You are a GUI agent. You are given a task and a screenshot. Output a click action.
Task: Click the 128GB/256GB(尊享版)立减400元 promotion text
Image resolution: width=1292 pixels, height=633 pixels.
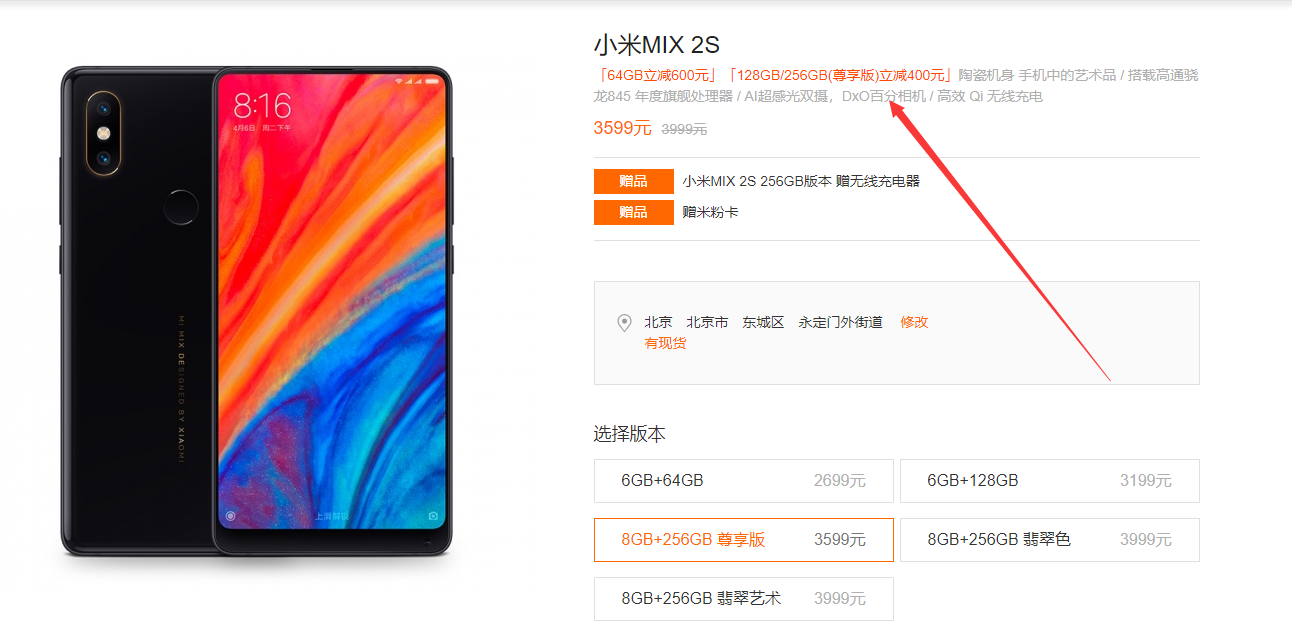pyautogui.click(x=840, y=75)
